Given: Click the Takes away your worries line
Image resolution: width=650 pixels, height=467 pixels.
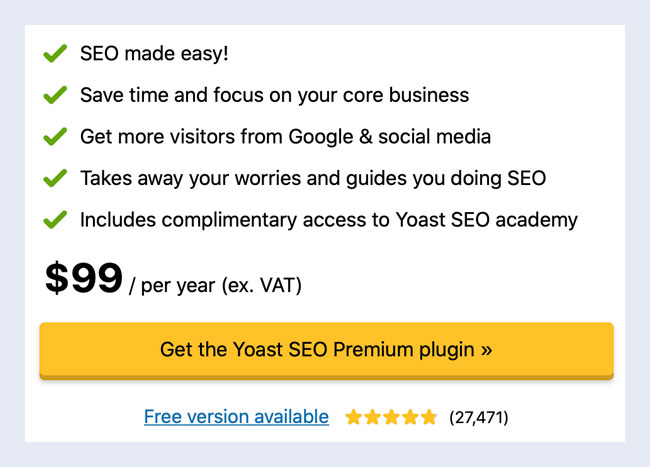Looking at the screenshot, I should (x=313, y=179).
